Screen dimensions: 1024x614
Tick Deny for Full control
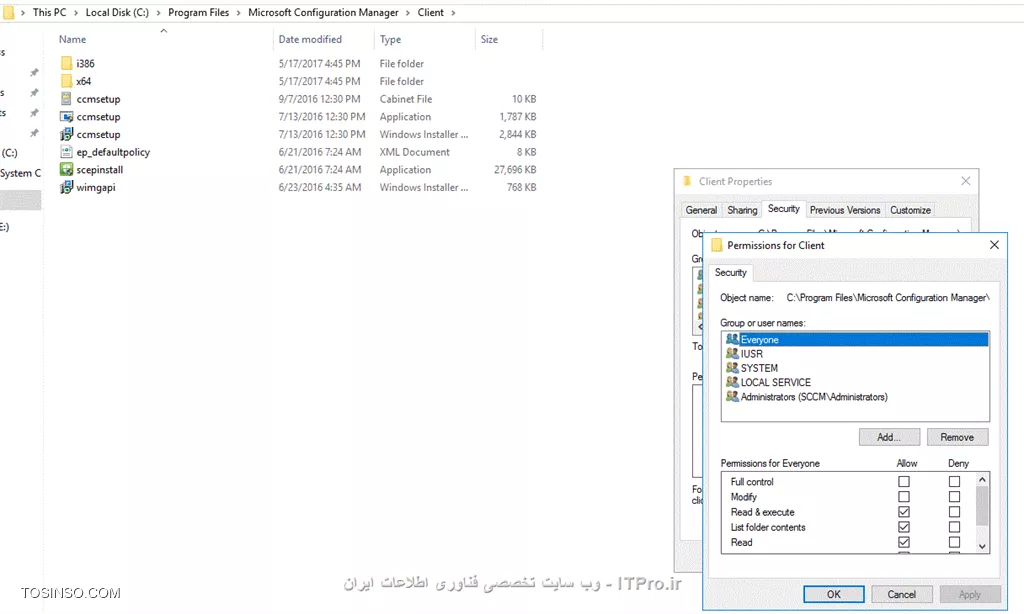click(x=954, y=481)
